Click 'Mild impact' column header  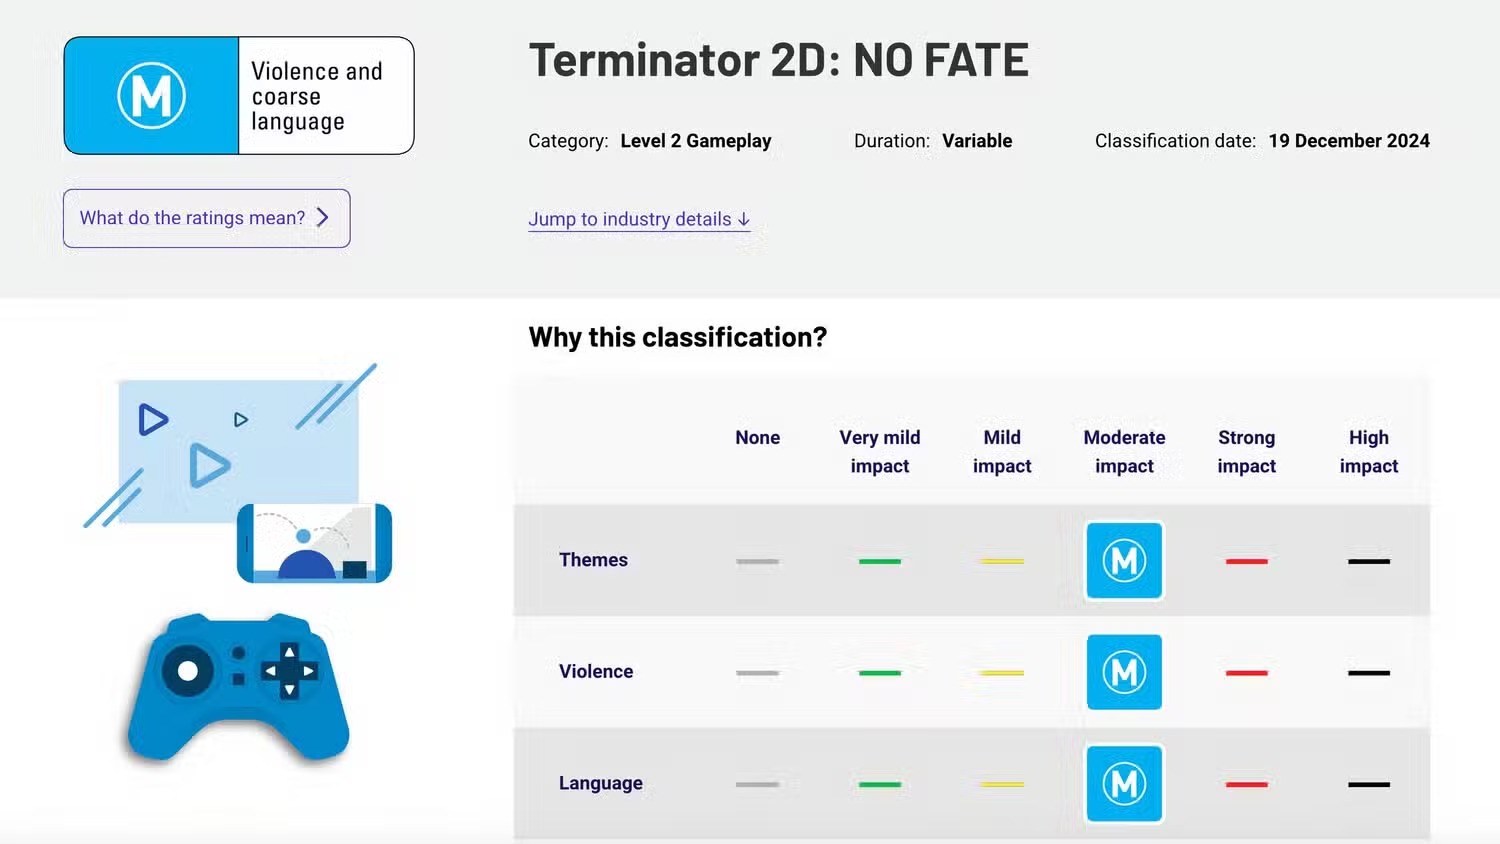point(1002,452)
